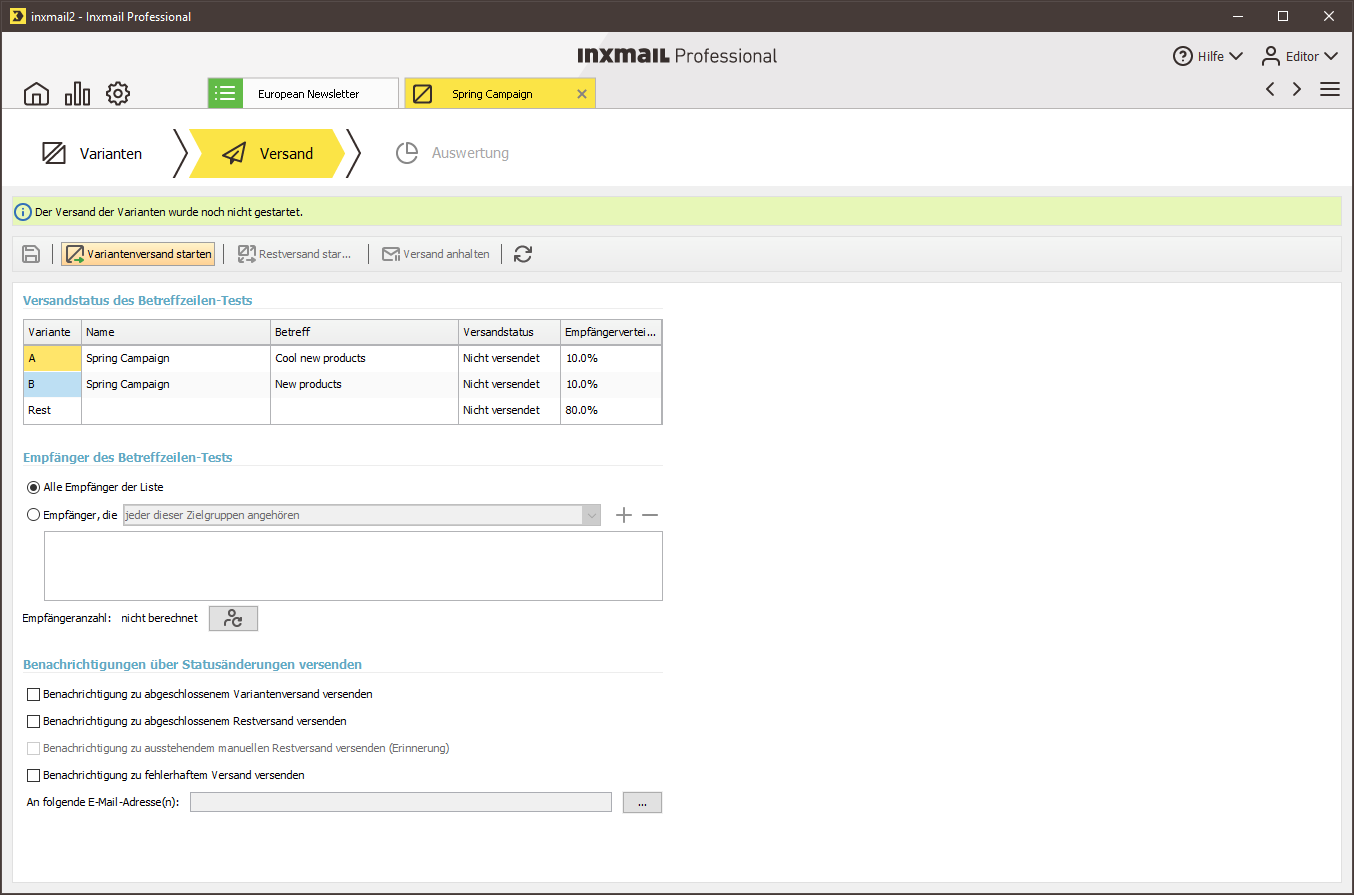Select the yellow variant A cell

pos(52,358)
